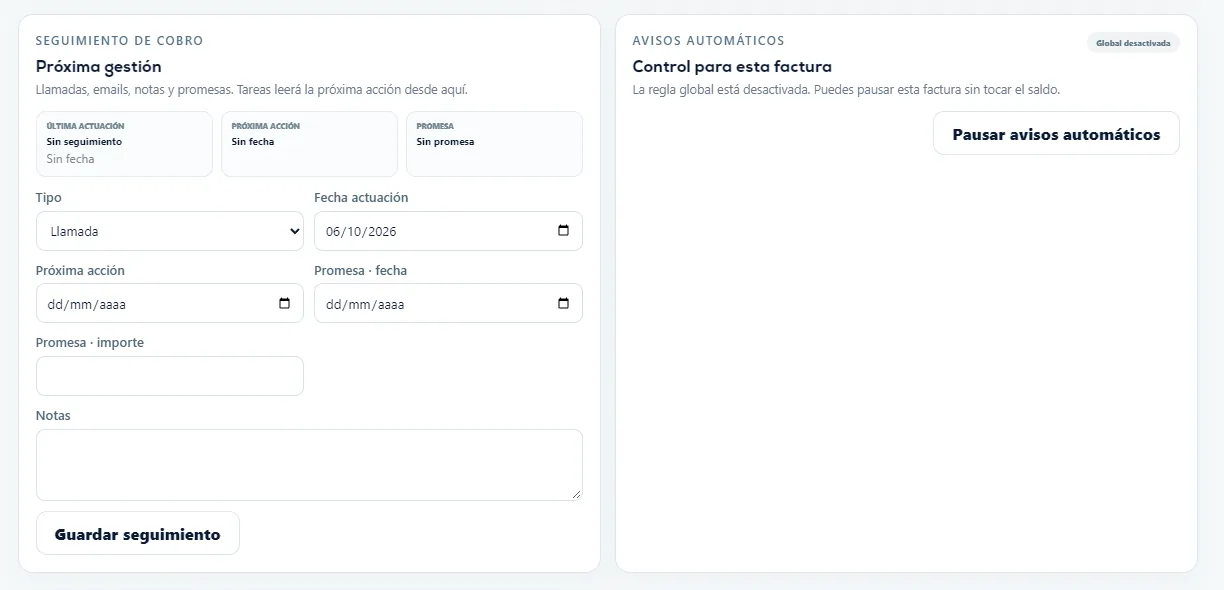Screen dimensions: 1224x590
Task: Open calendar picker for Promesa · fecha
Action: 563,303
